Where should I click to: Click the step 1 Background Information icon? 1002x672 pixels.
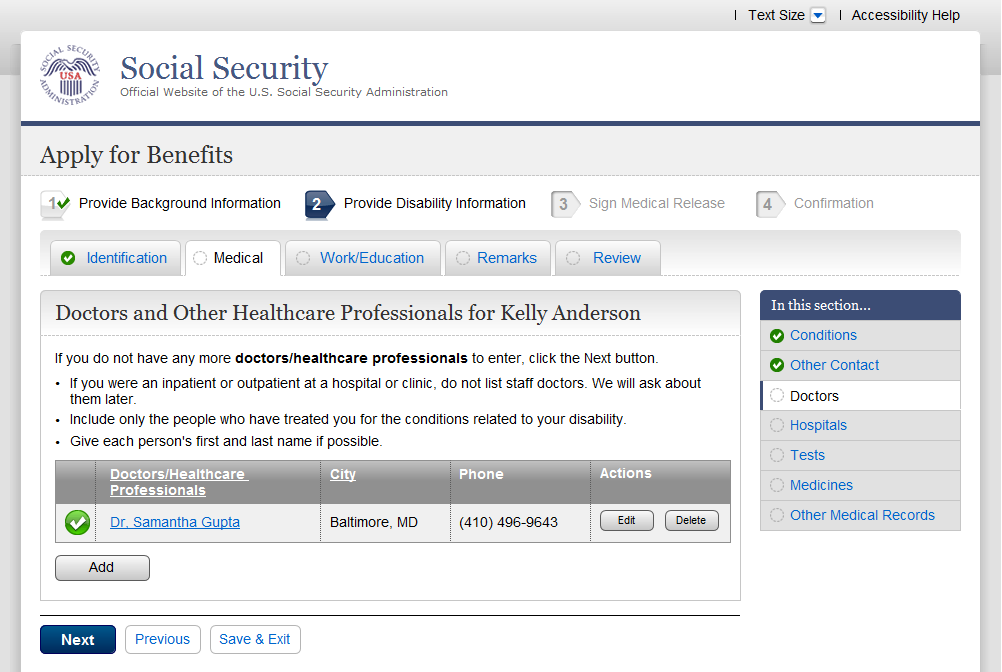55,204
